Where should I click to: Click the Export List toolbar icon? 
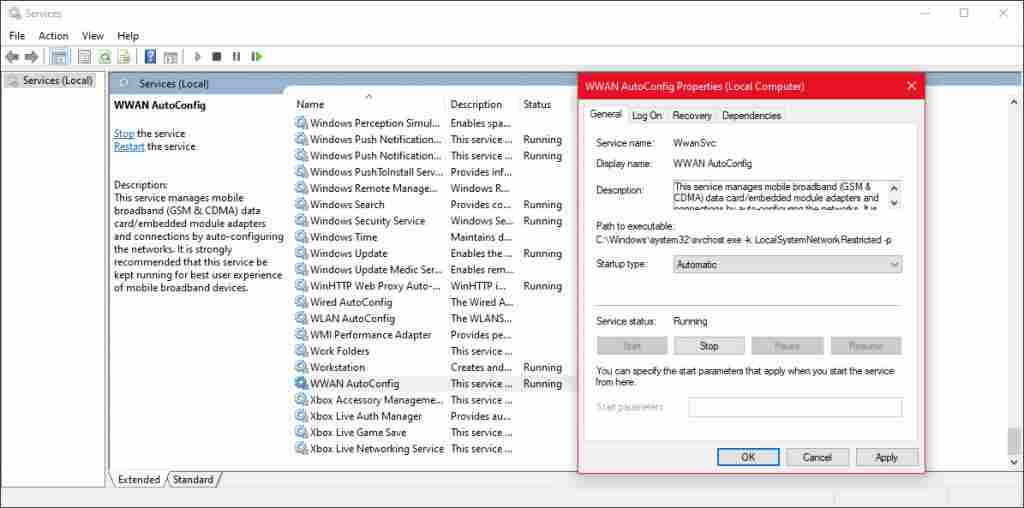(124, 57)
